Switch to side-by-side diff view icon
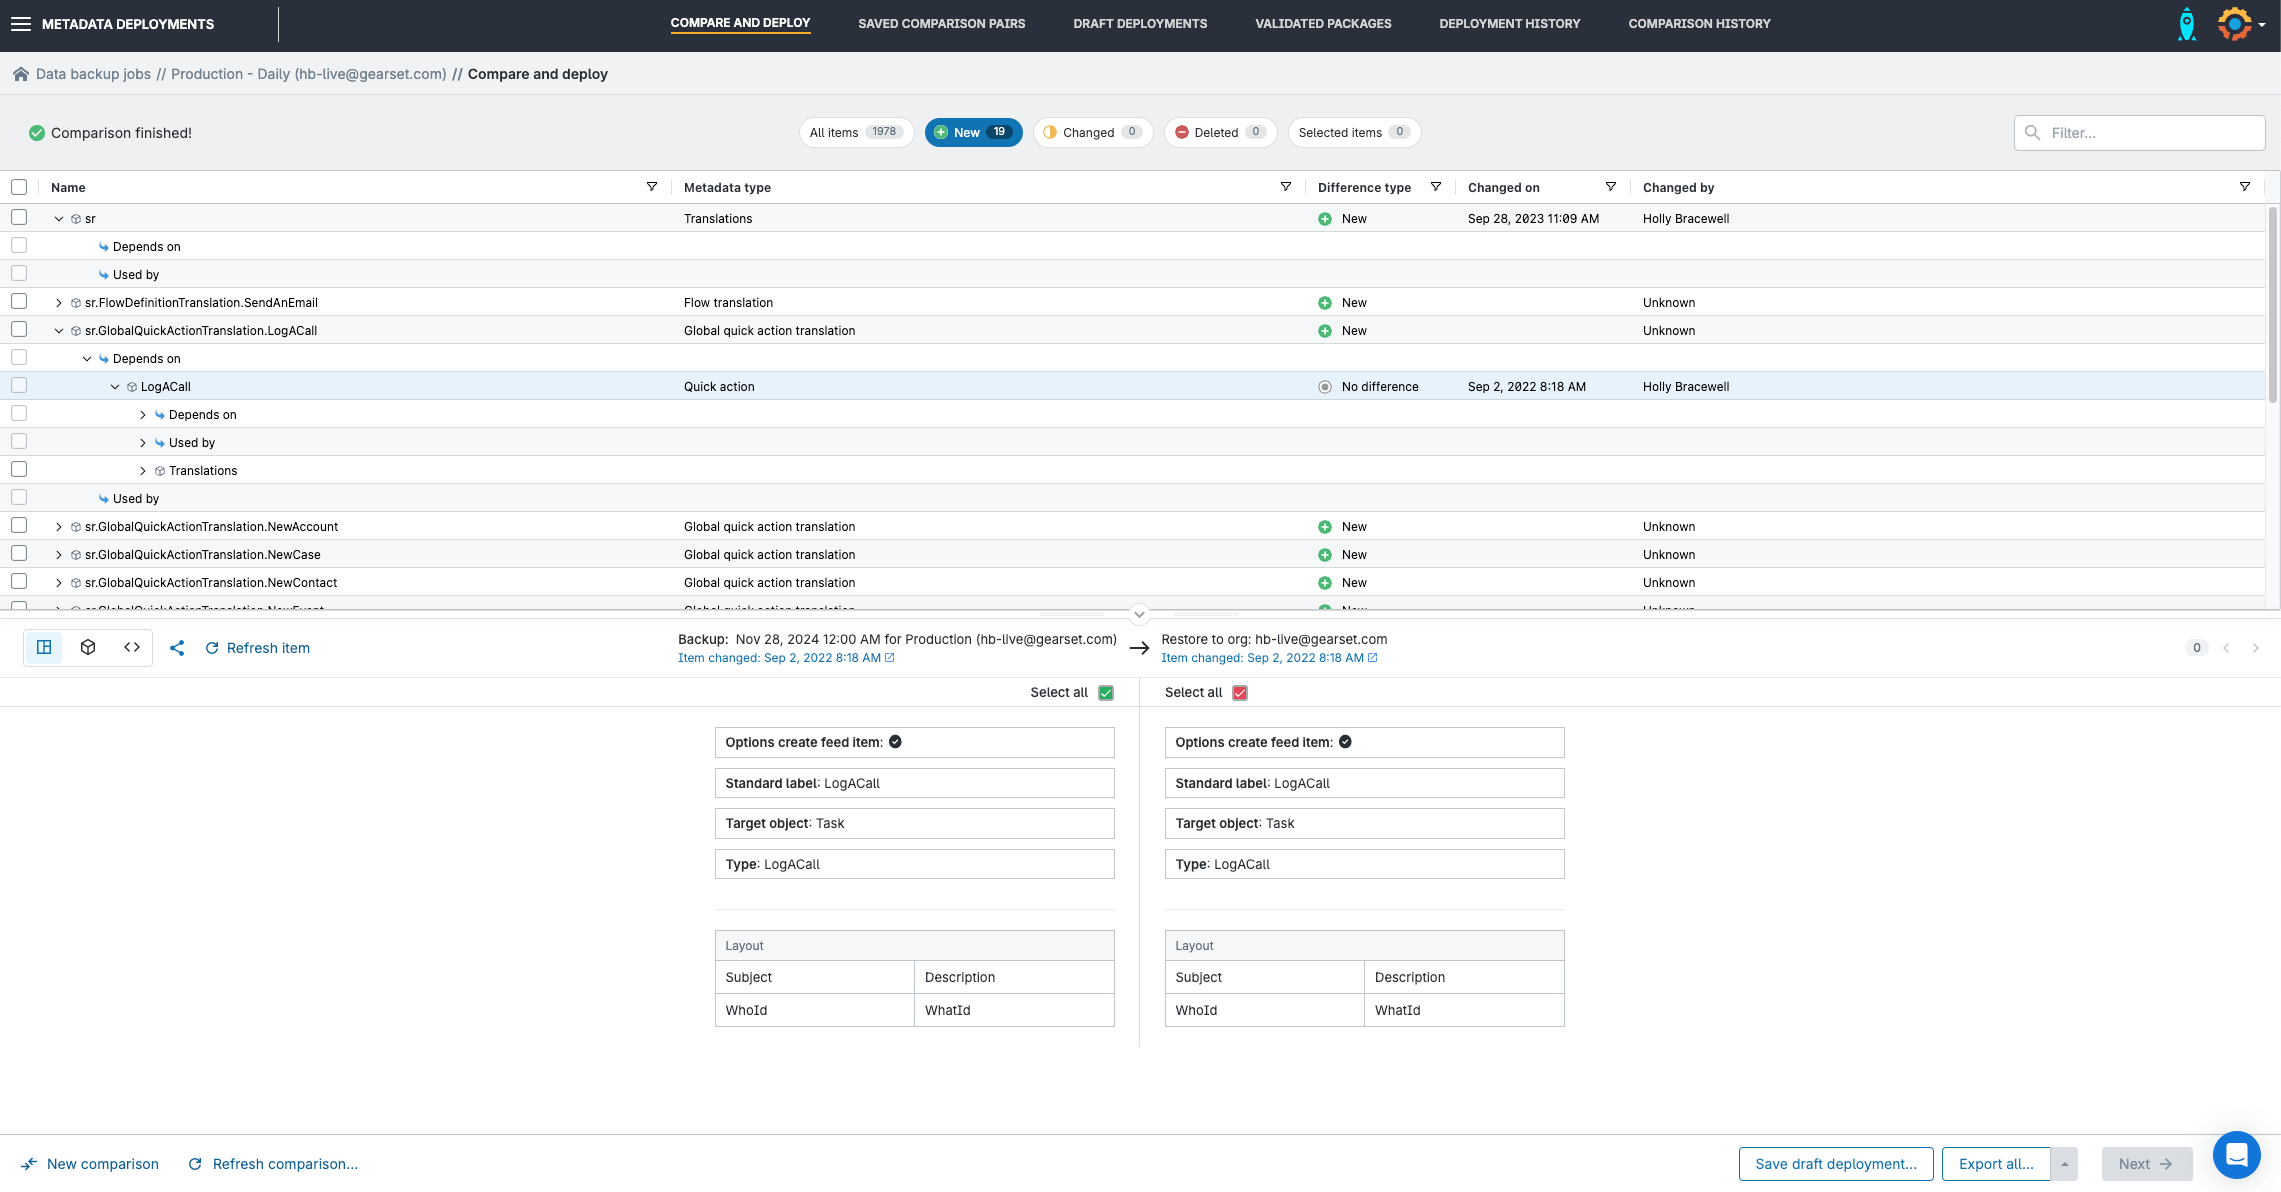Image resolution: width=2281 pixels, height=1192 pixels. [44, 648]
